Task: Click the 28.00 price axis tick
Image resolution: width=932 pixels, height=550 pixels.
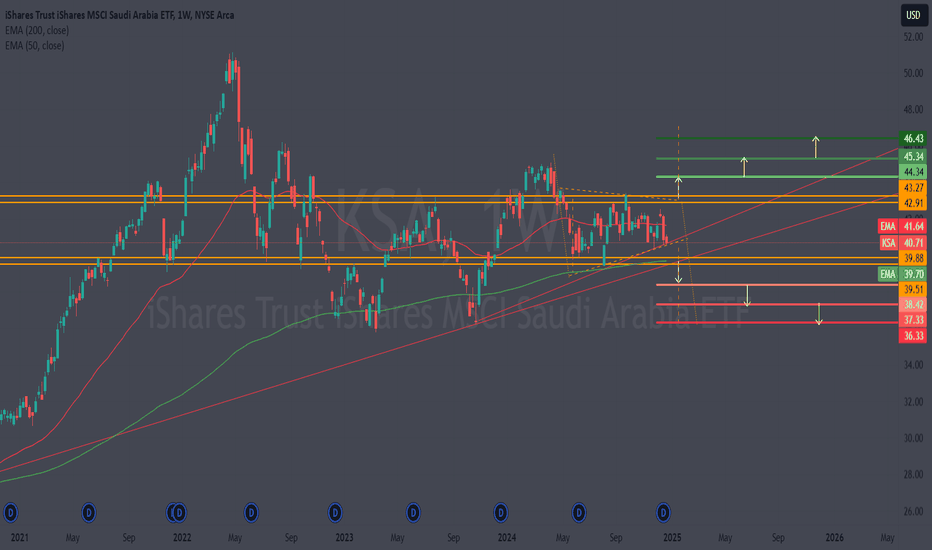Action: pyautogui.click(x=913, y=474)
